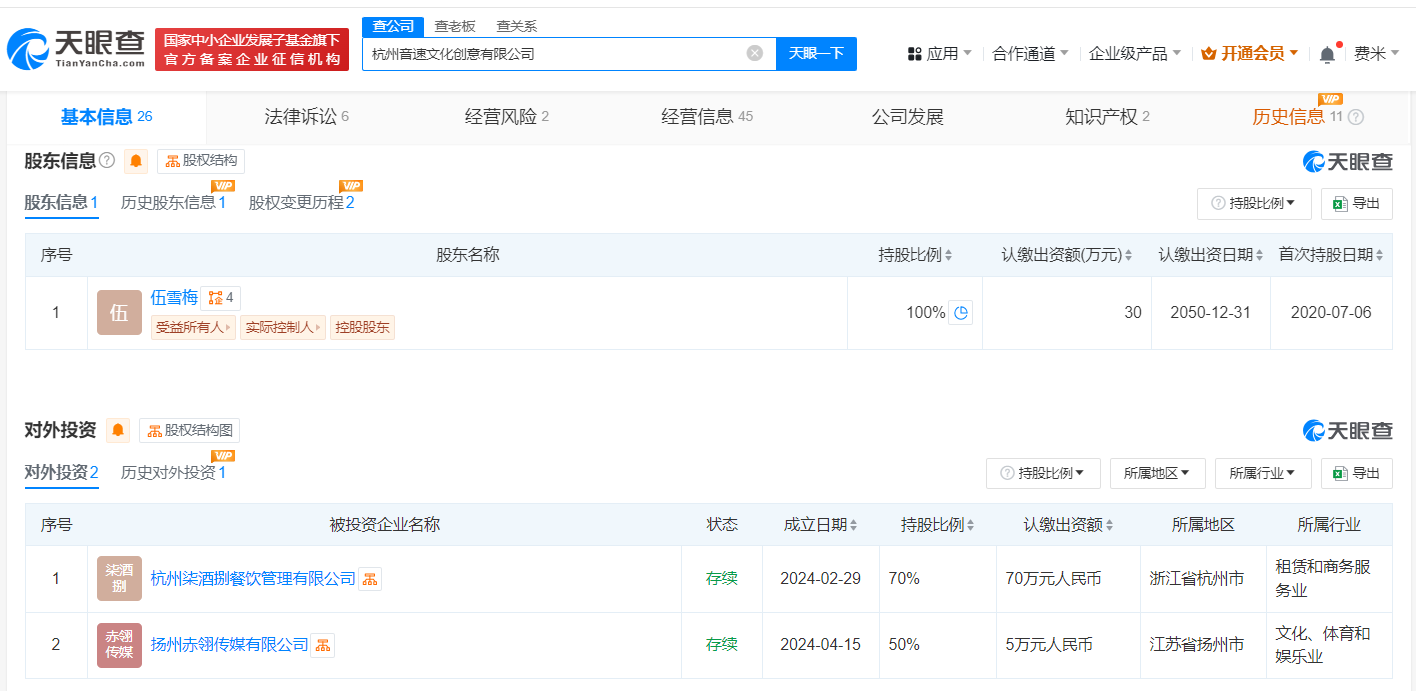Image resolution: width=1416 pixels, height=691 pixels.
Task: Open the 知识产权 tab
Action: pos(1107,117)
